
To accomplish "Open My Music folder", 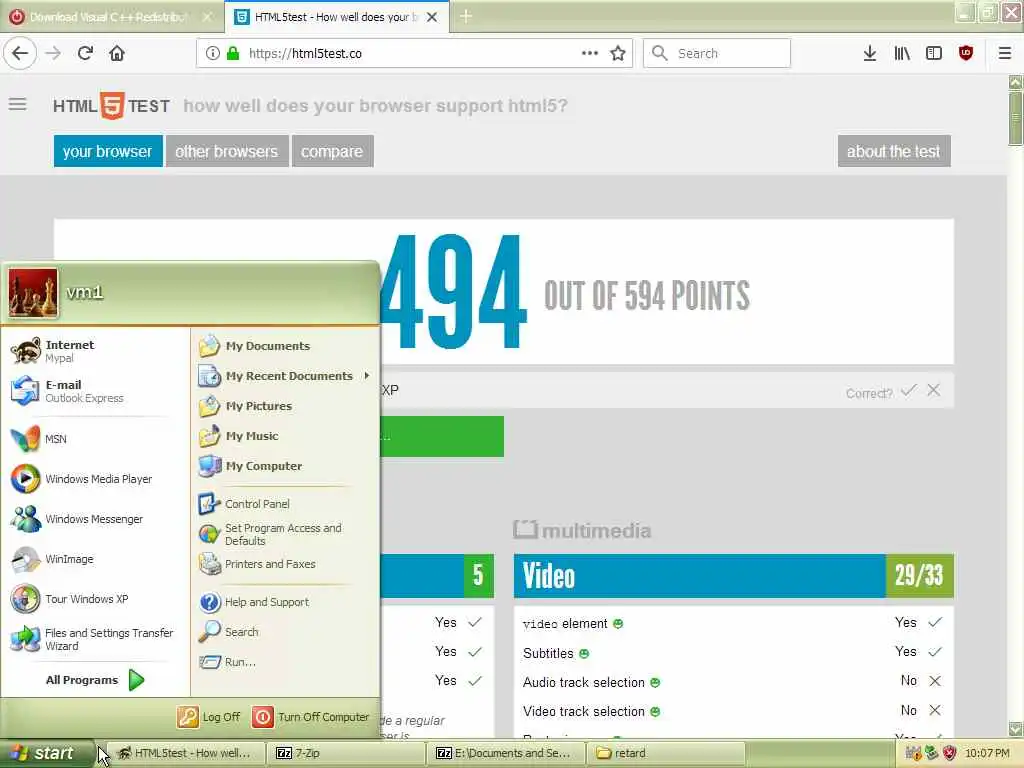I will [x=285, y=436].
